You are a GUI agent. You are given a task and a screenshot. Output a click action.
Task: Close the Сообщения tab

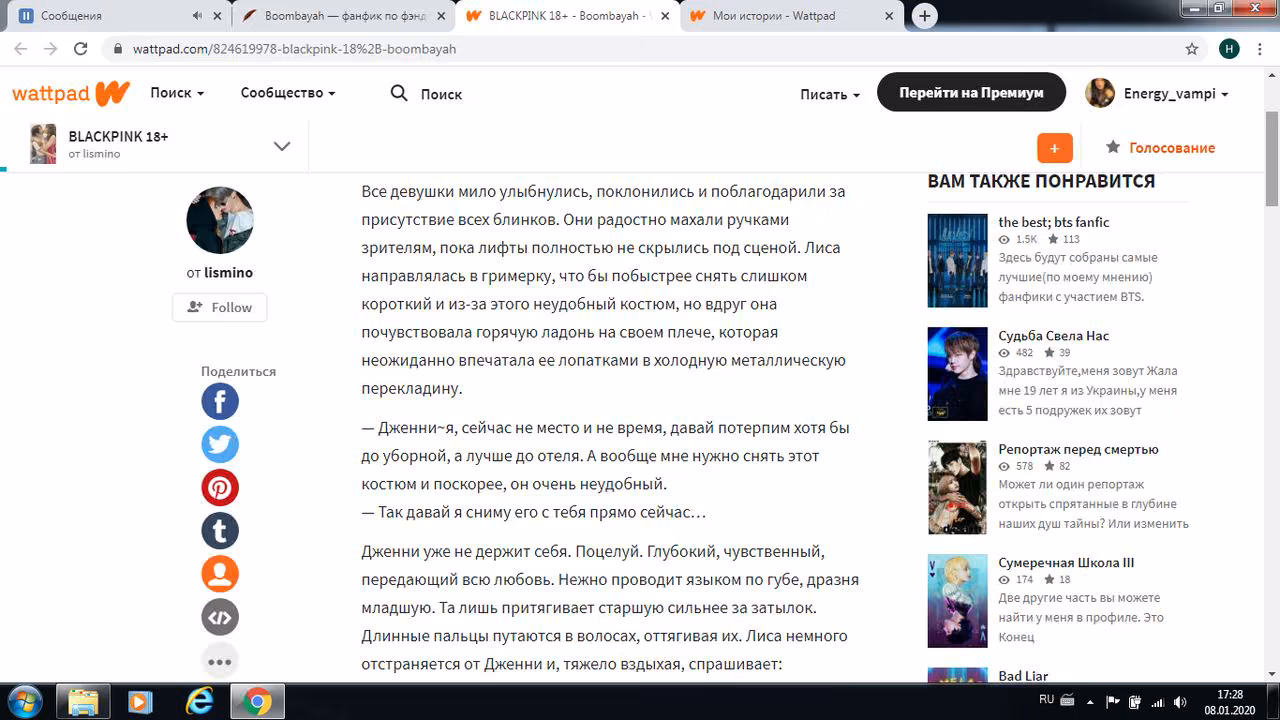[x=217, y=16]
